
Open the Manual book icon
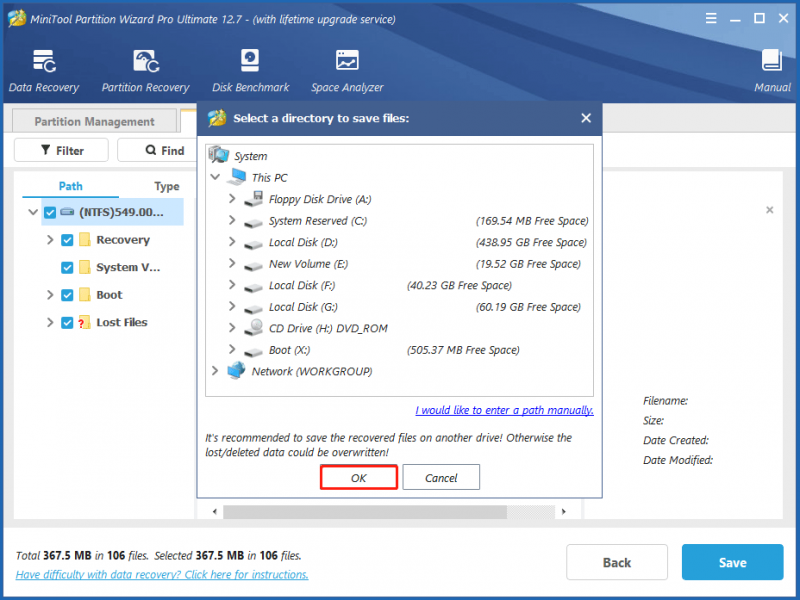point(772,71)
